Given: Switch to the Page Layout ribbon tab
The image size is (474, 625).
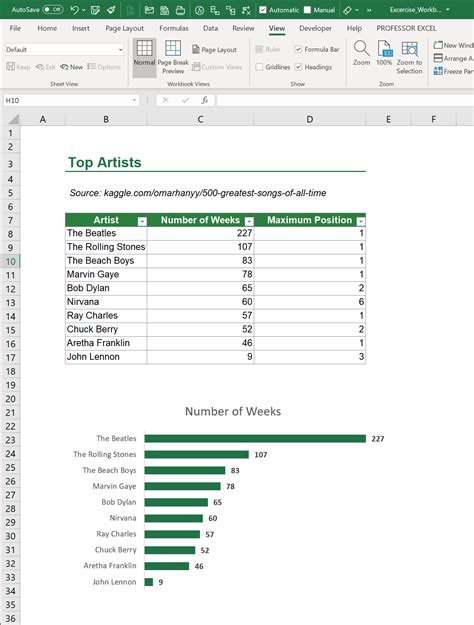Looking at the screenshot, I should (124, 28).
